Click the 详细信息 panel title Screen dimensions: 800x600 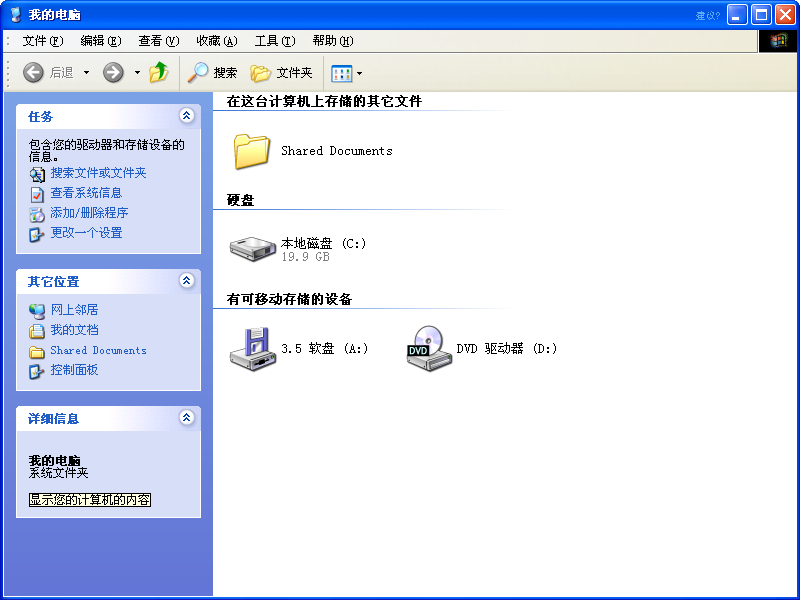[54, 419]
